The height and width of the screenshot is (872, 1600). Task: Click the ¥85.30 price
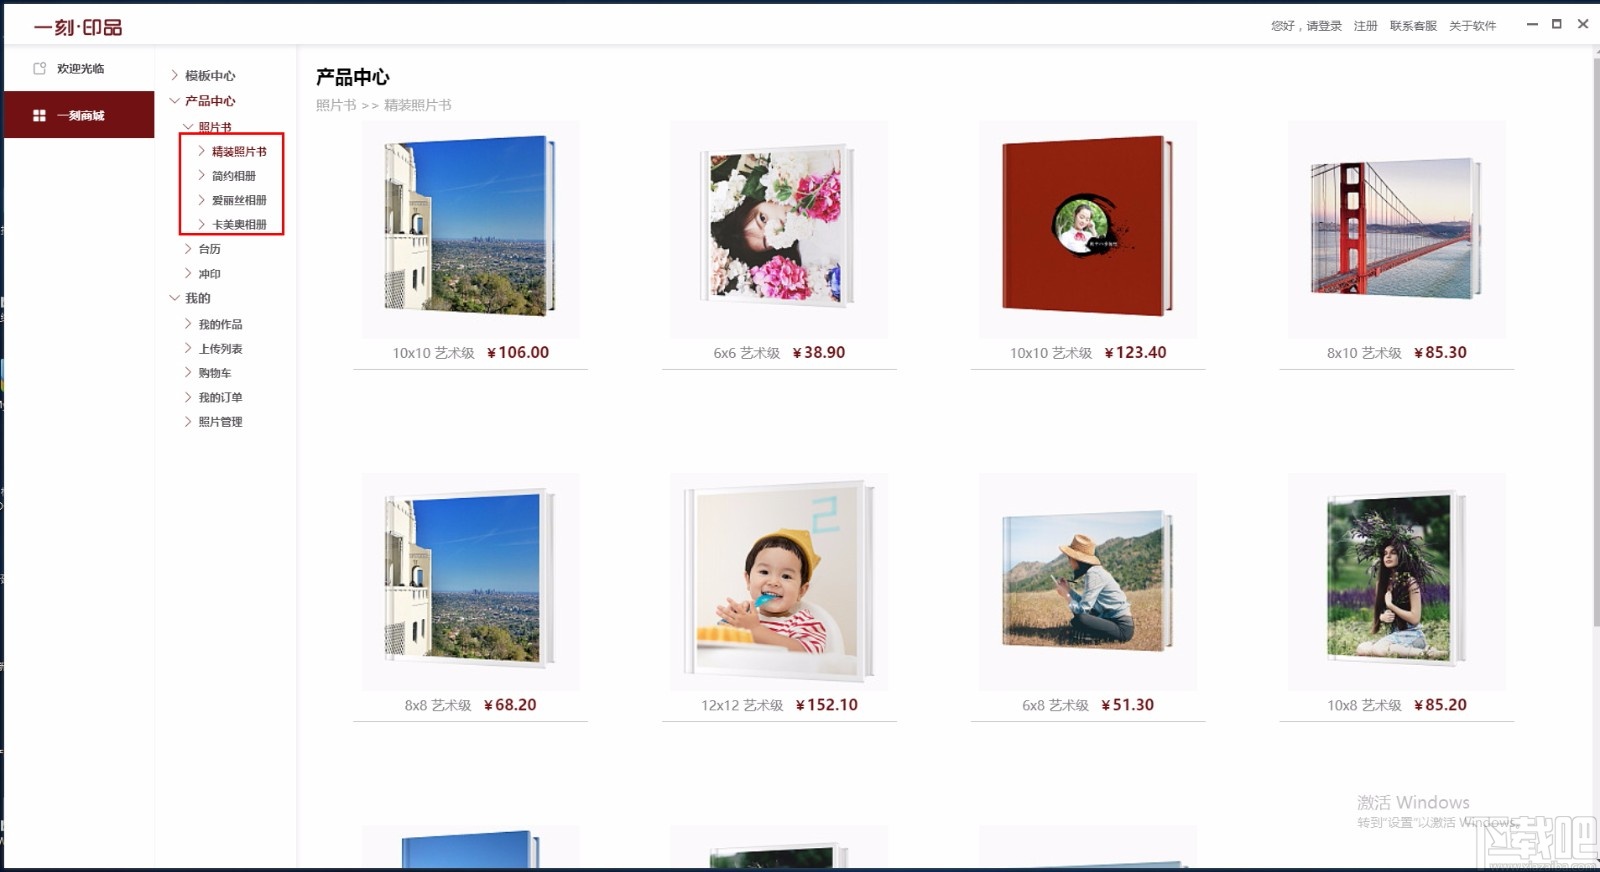point(1440,353)
